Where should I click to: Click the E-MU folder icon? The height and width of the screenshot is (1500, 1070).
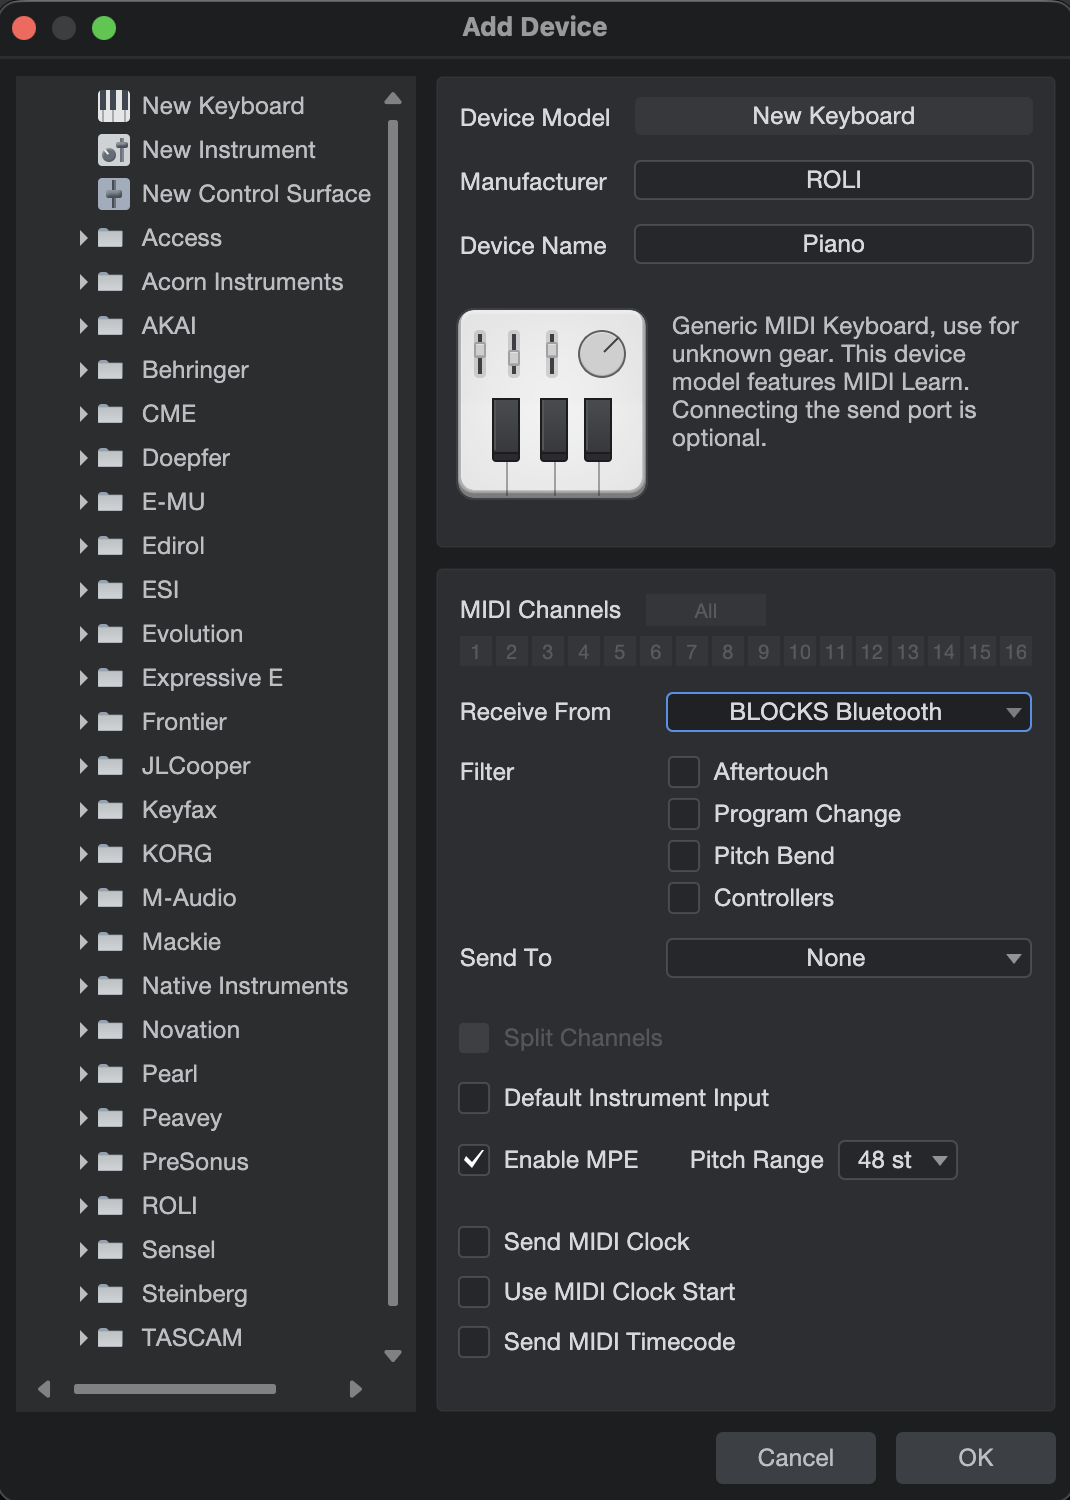tap(110, 502)
